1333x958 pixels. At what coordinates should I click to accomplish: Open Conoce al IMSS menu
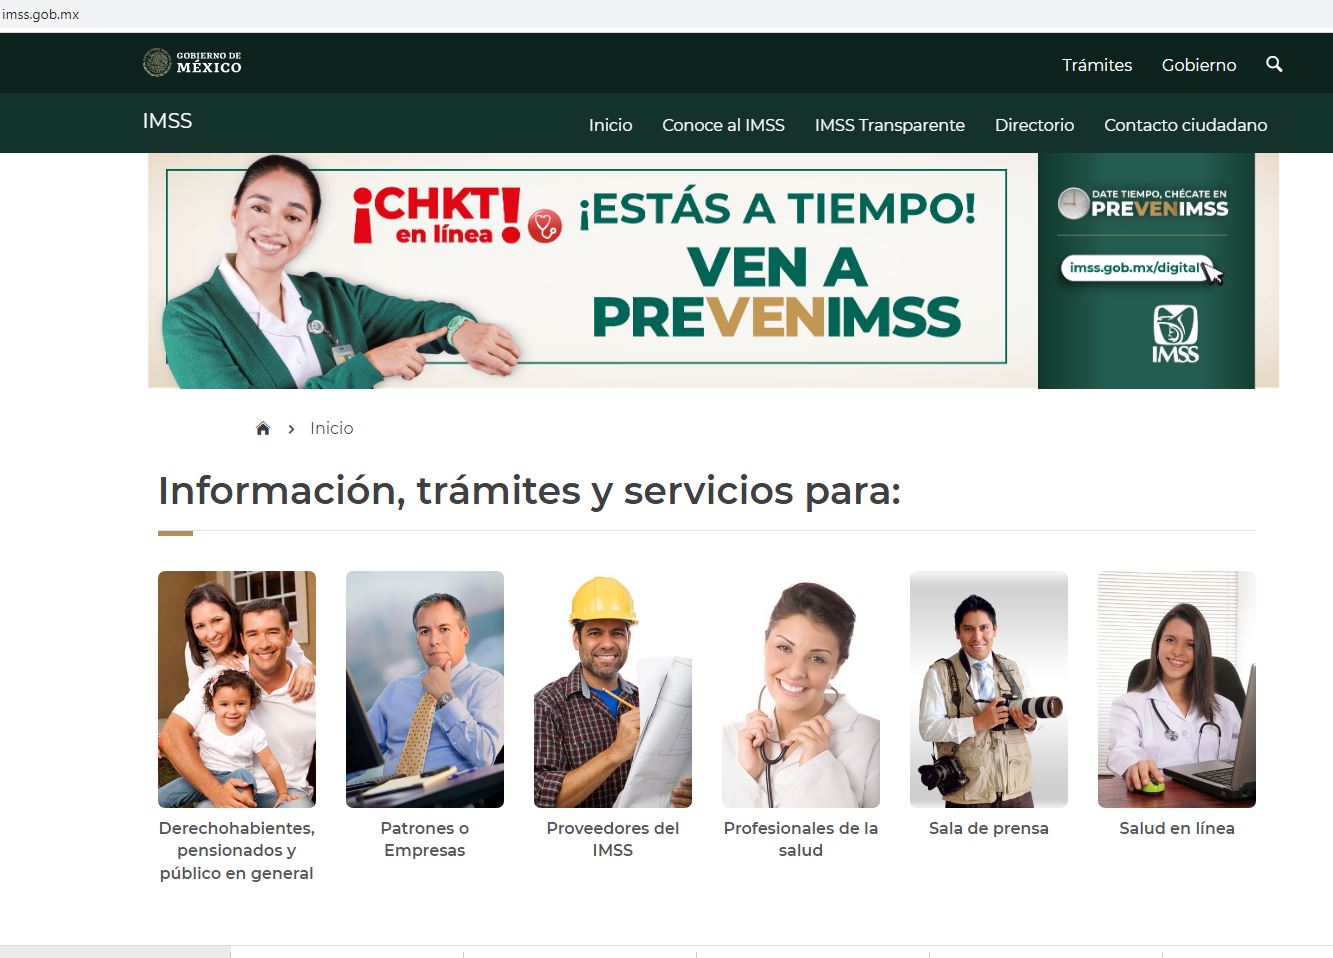(723, 125)
